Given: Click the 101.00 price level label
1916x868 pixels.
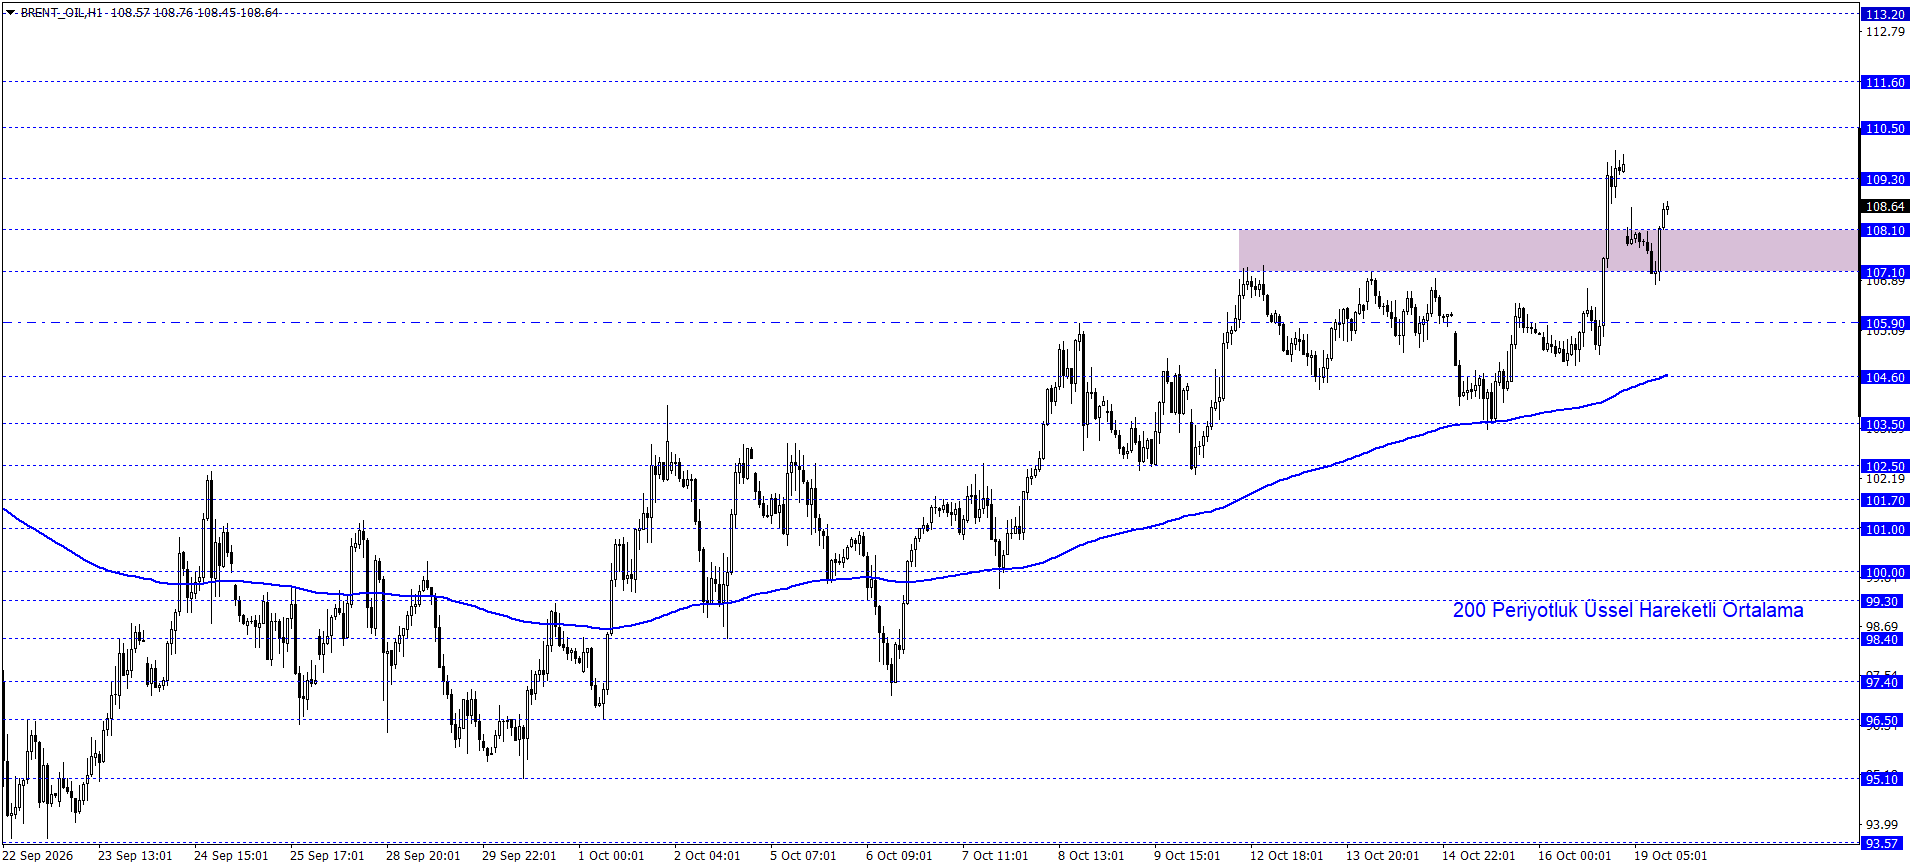Looking at the screenshot, I should 1884,529.
